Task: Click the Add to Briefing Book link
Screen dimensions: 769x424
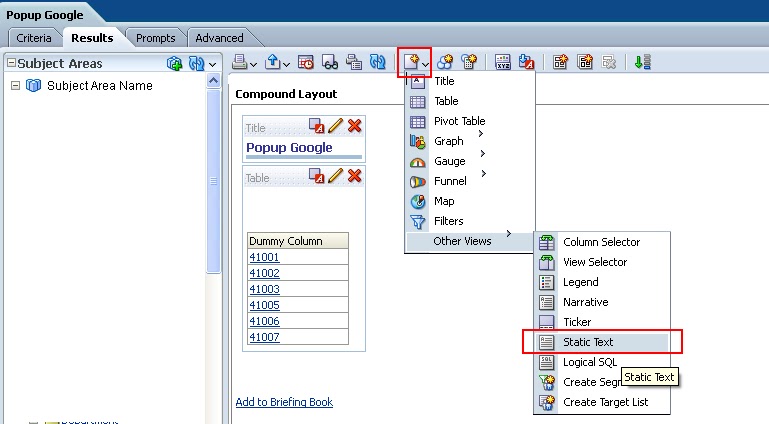Action: click(x=284, y=402)
